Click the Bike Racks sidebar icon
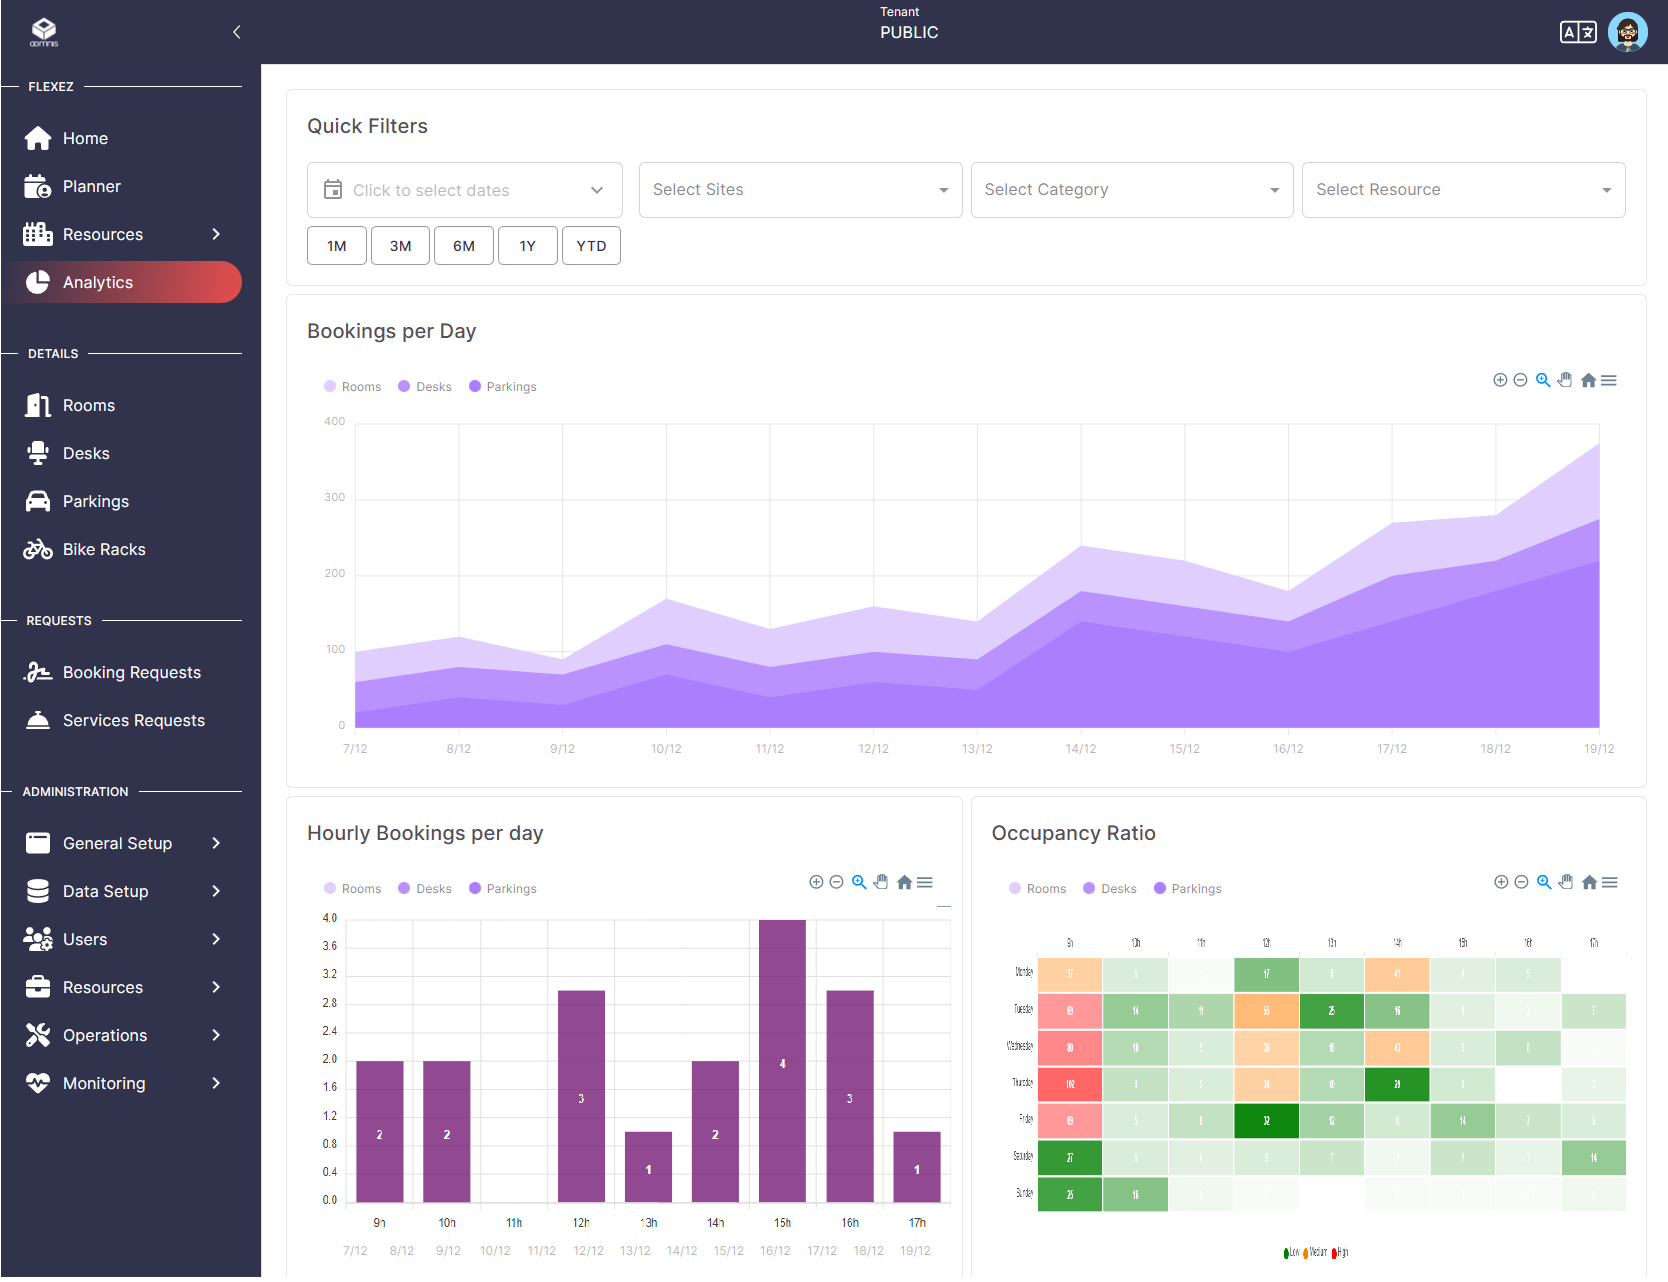This screenshot has width=1668, height=1282. pyautogui.click(x=38, y=548)
